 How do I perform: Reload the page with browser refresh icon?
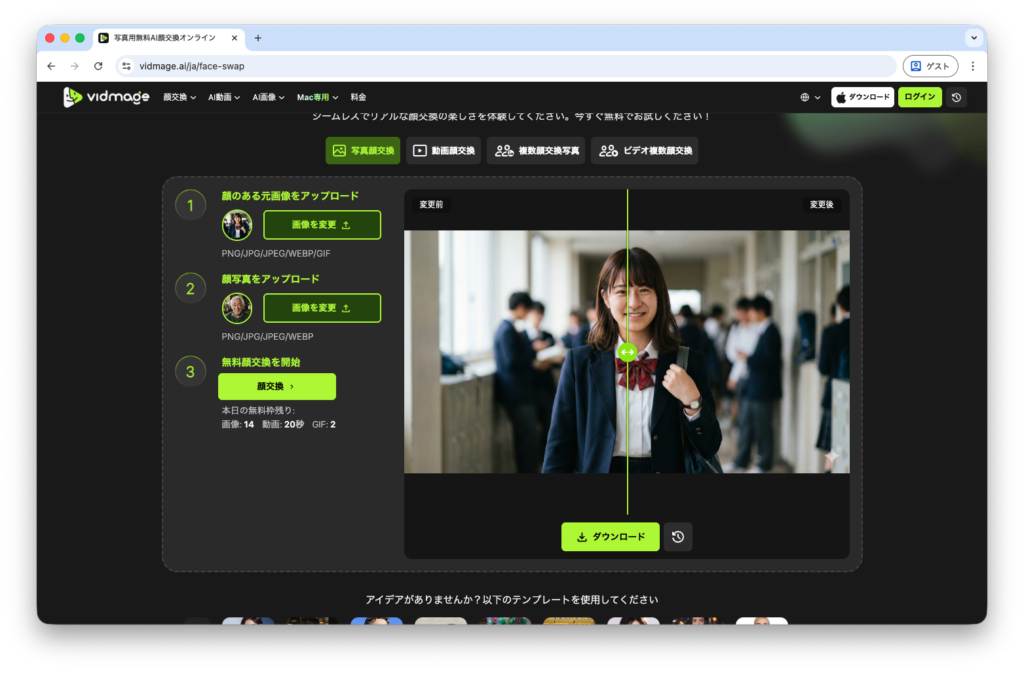98,66
